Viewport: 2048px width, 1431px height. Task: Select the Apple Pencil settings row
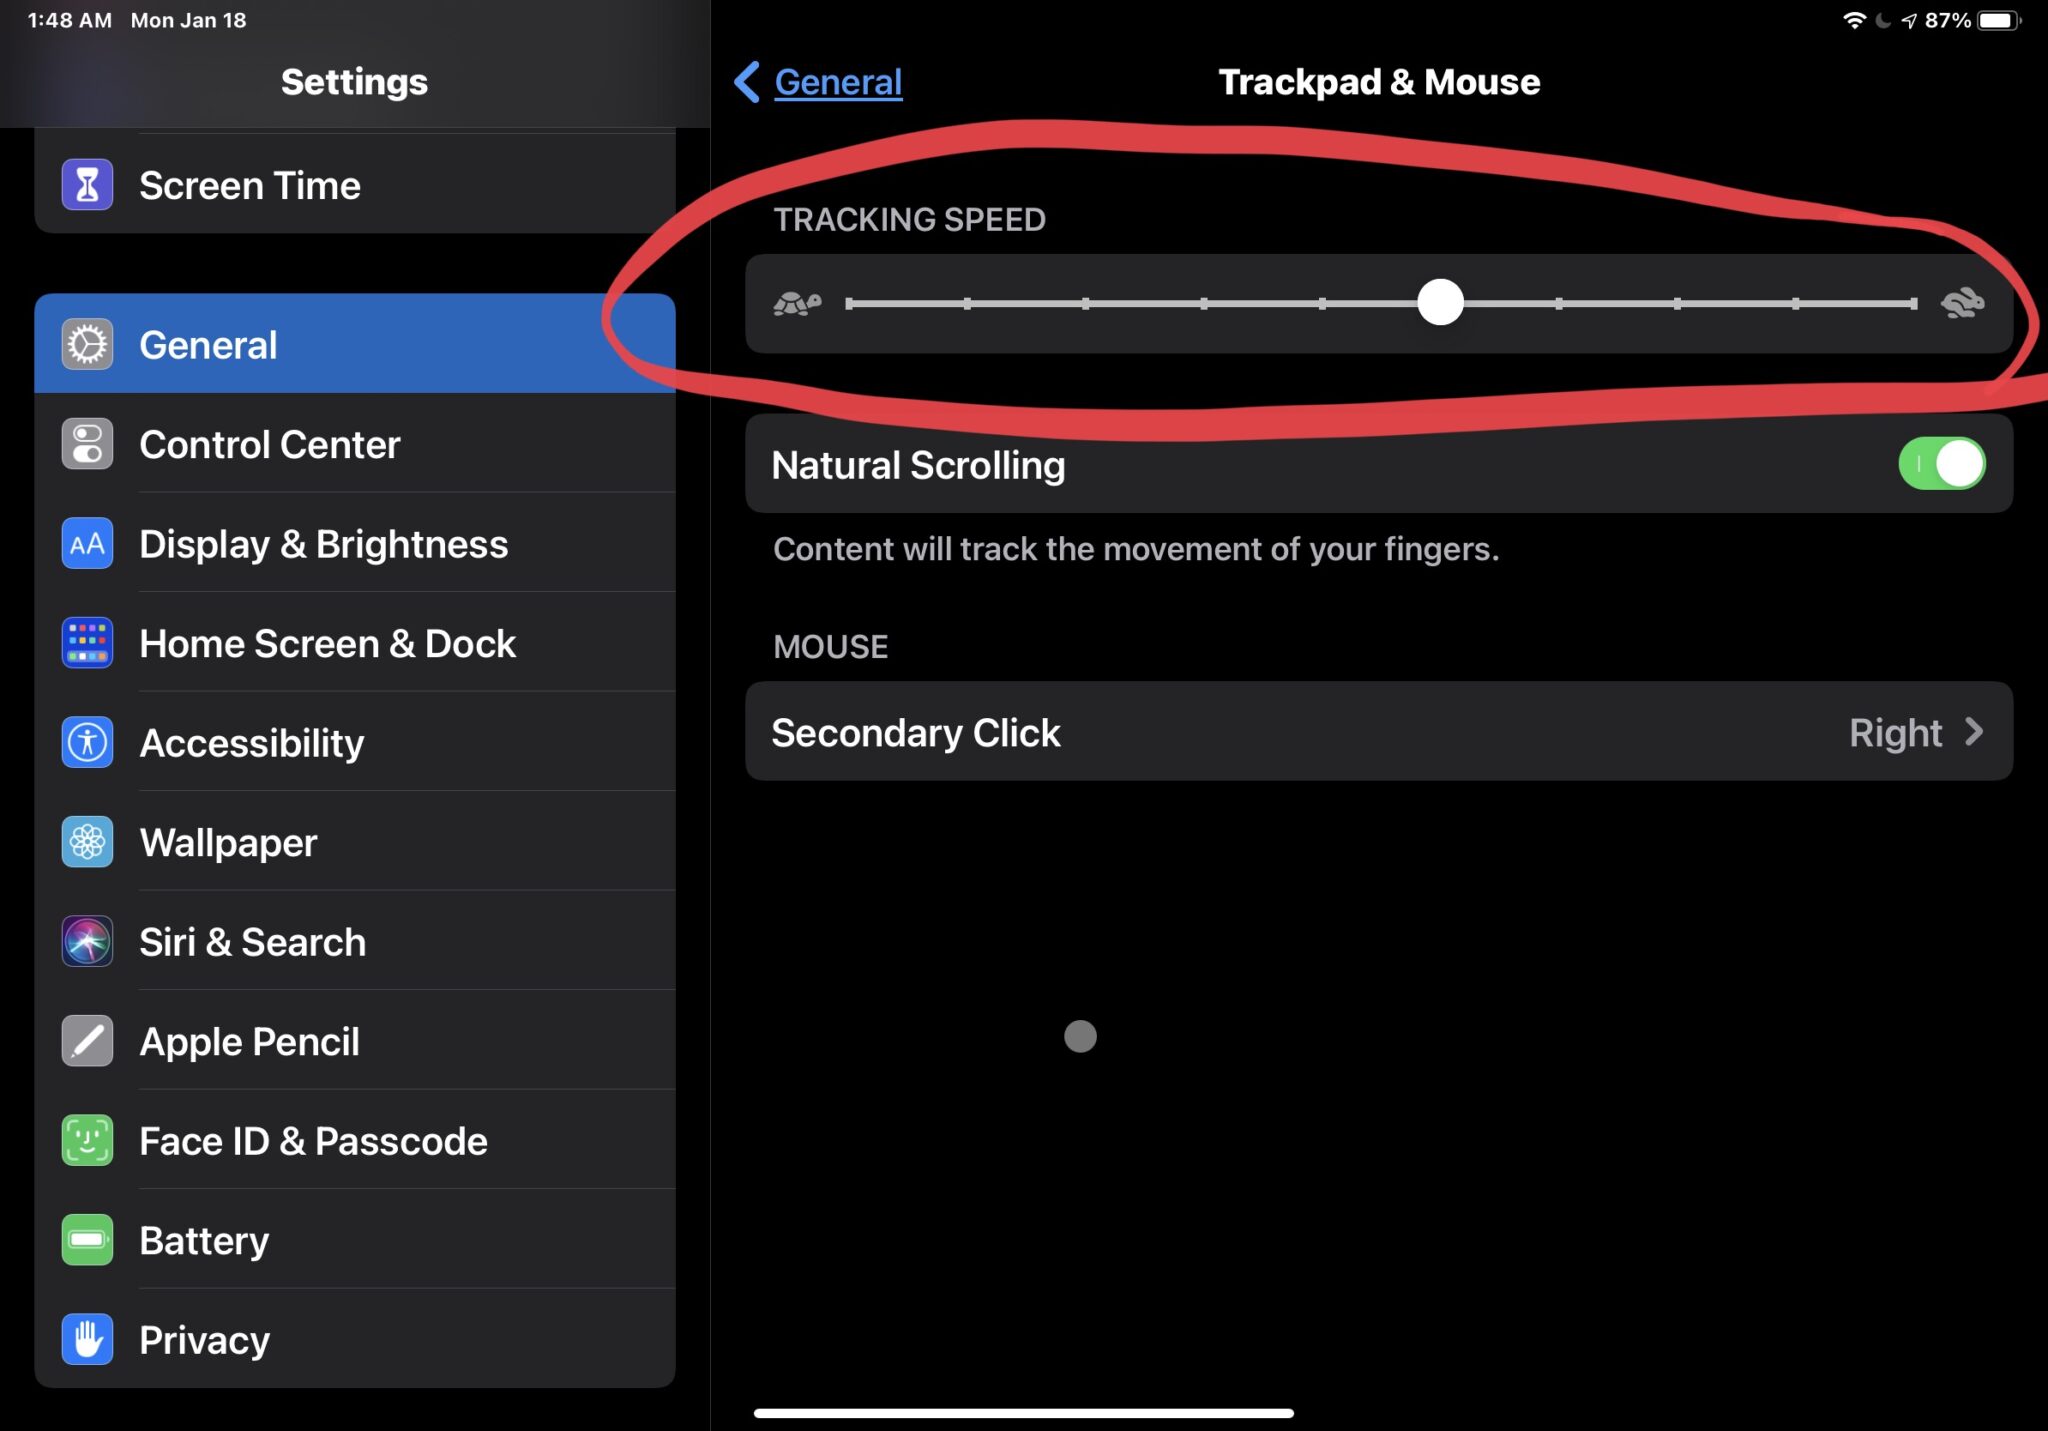[250, 1040]
